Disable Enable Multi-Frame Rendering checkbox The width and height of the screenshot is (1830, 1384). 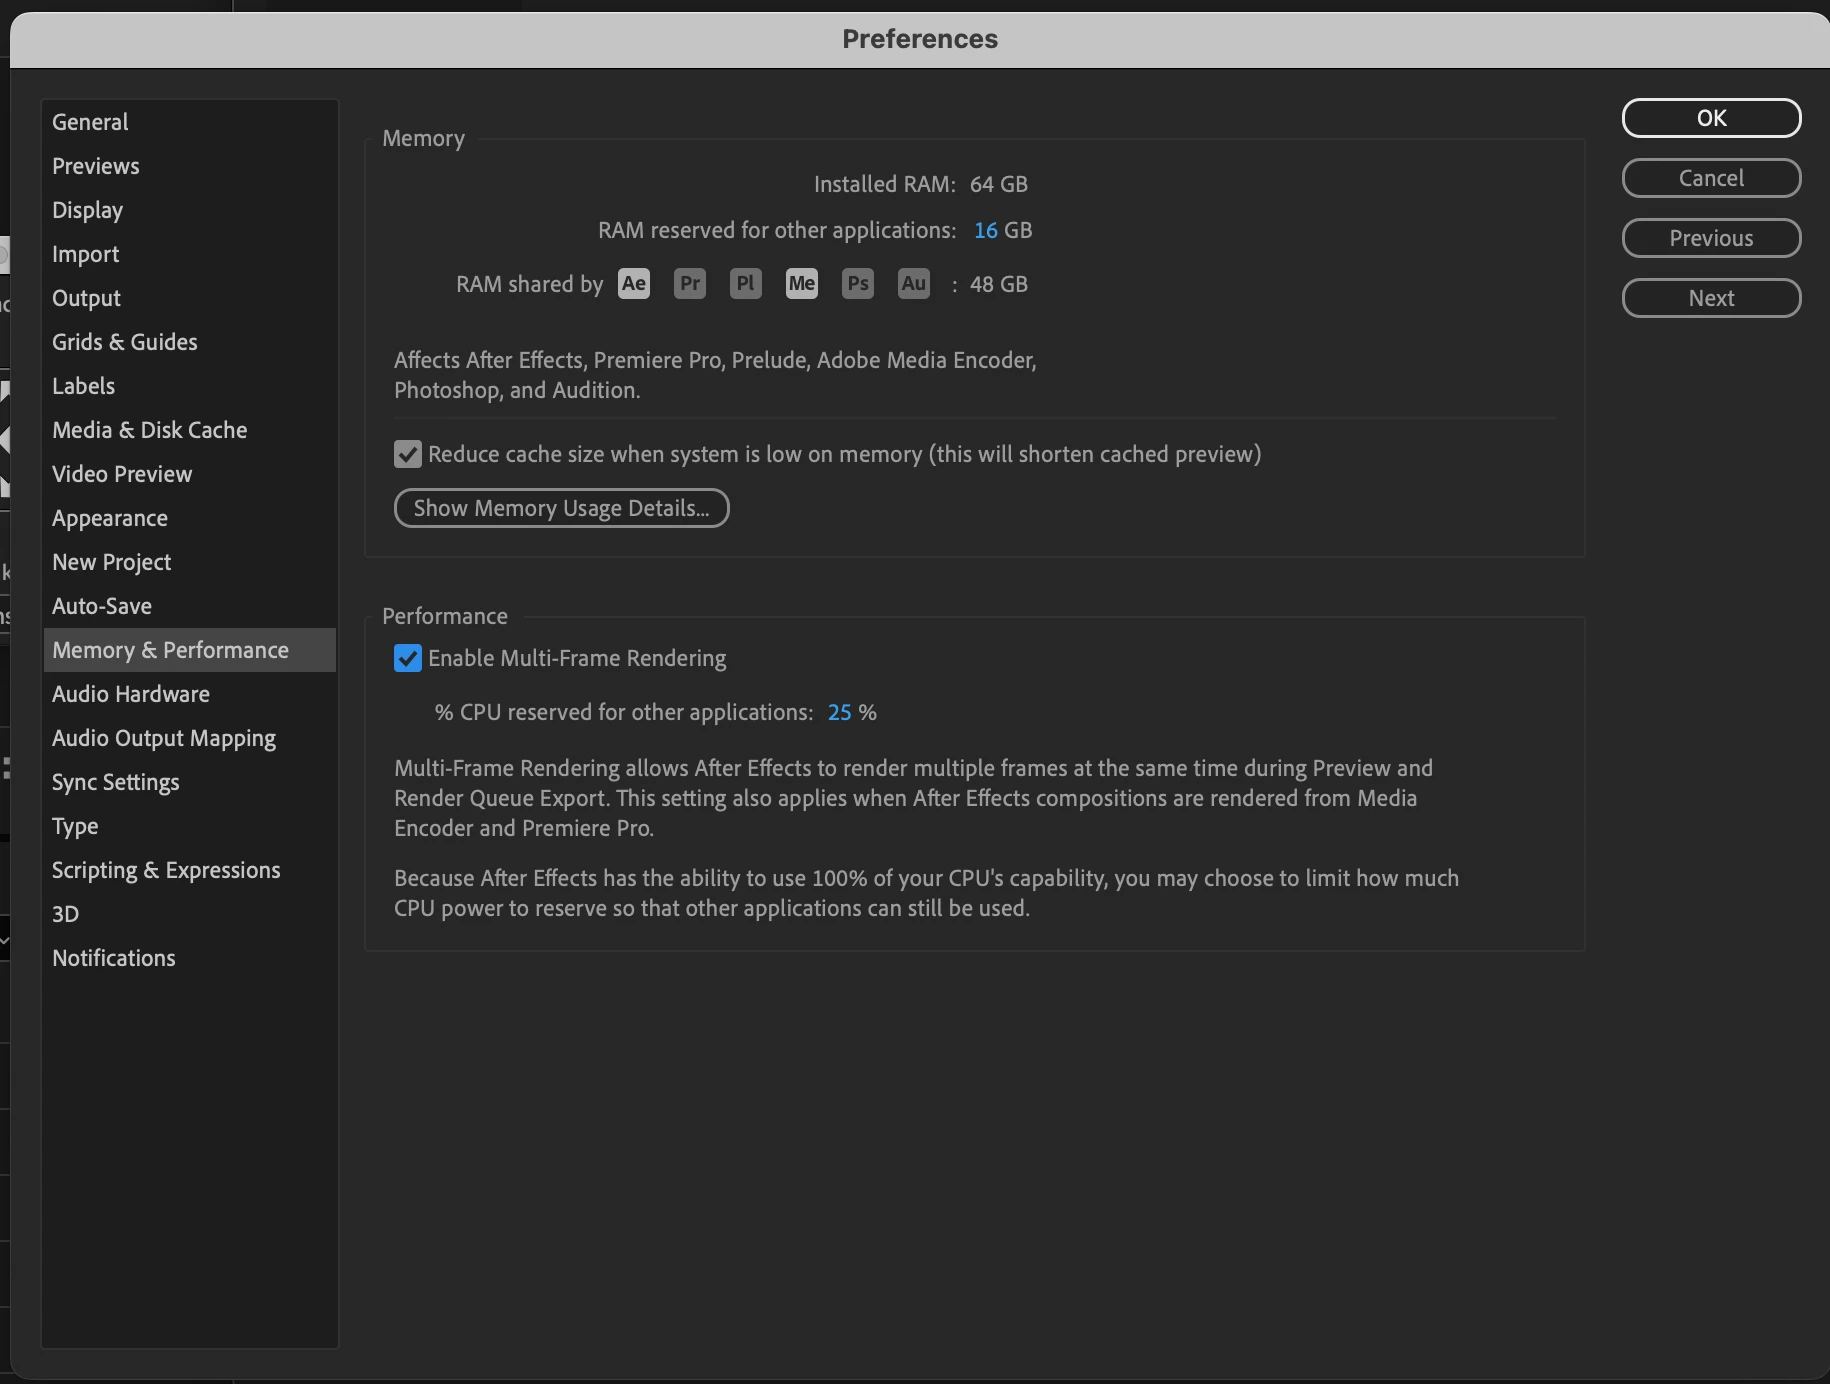(x=408, y=658)
